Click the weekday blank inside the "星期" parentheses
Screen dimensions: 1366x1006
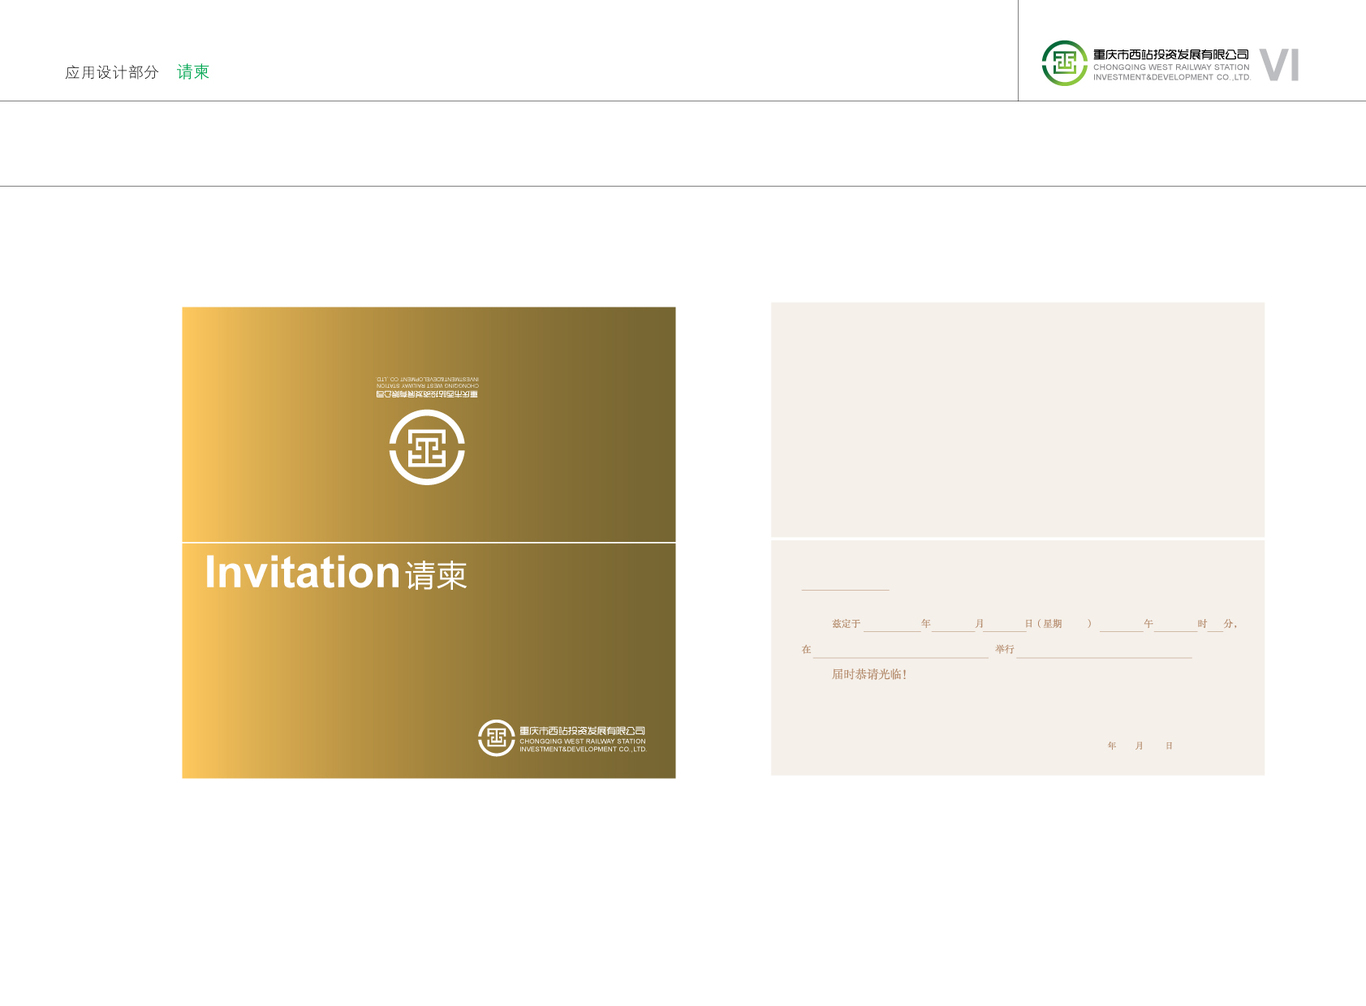click(x=1075, y=624)
